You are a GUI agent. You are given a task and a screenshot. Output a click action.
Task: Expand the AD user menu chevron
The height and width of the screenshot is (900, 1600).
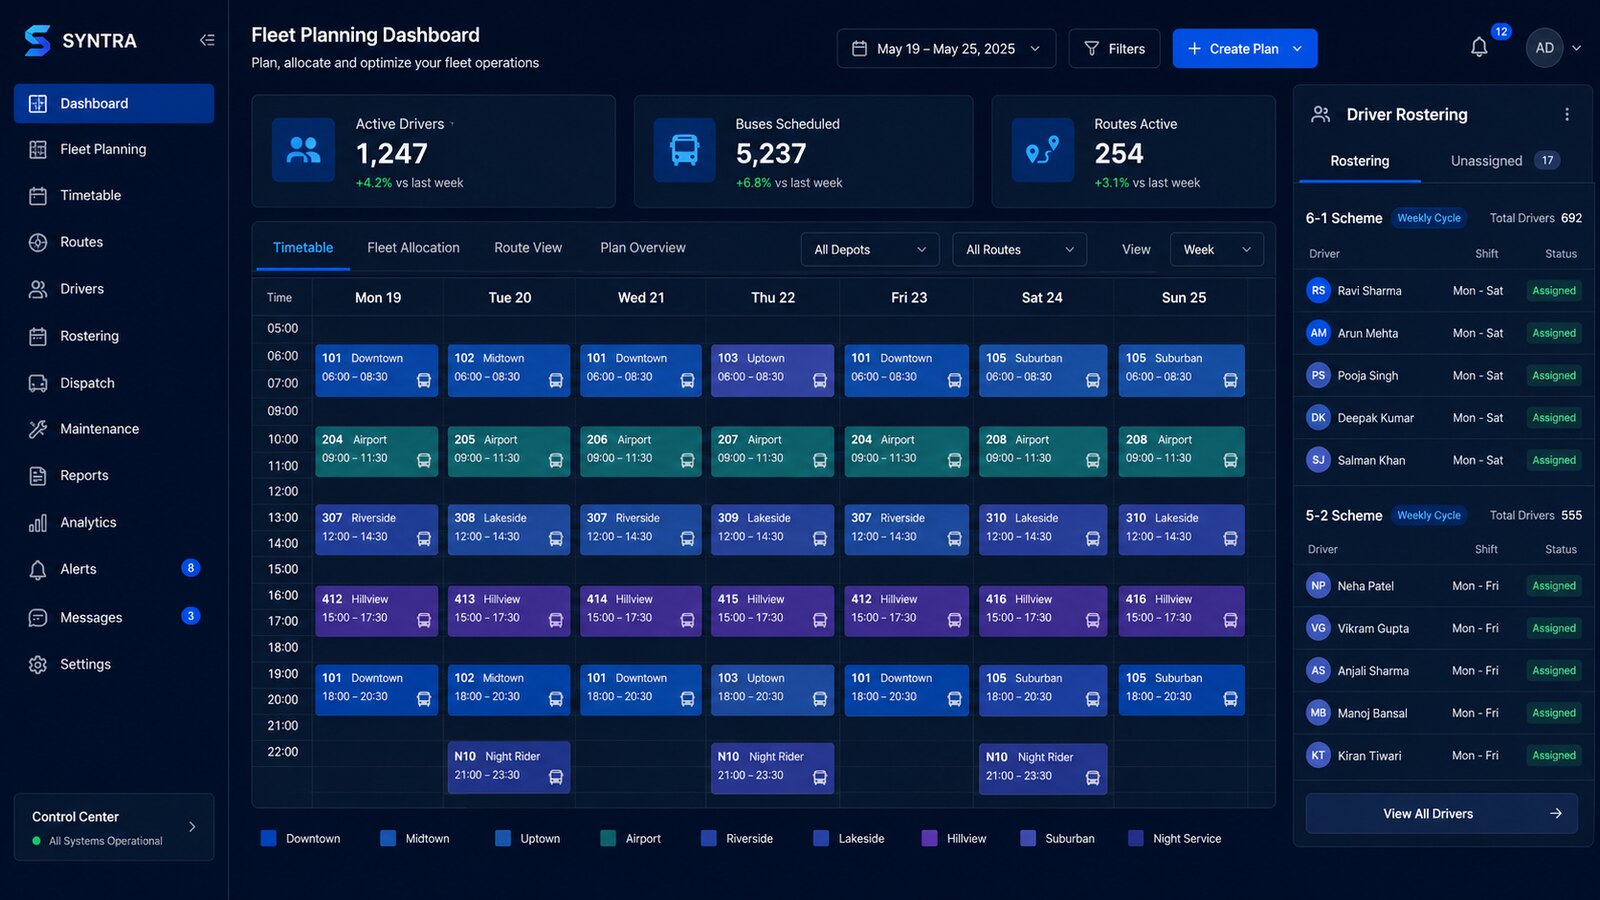point(1577,48)
